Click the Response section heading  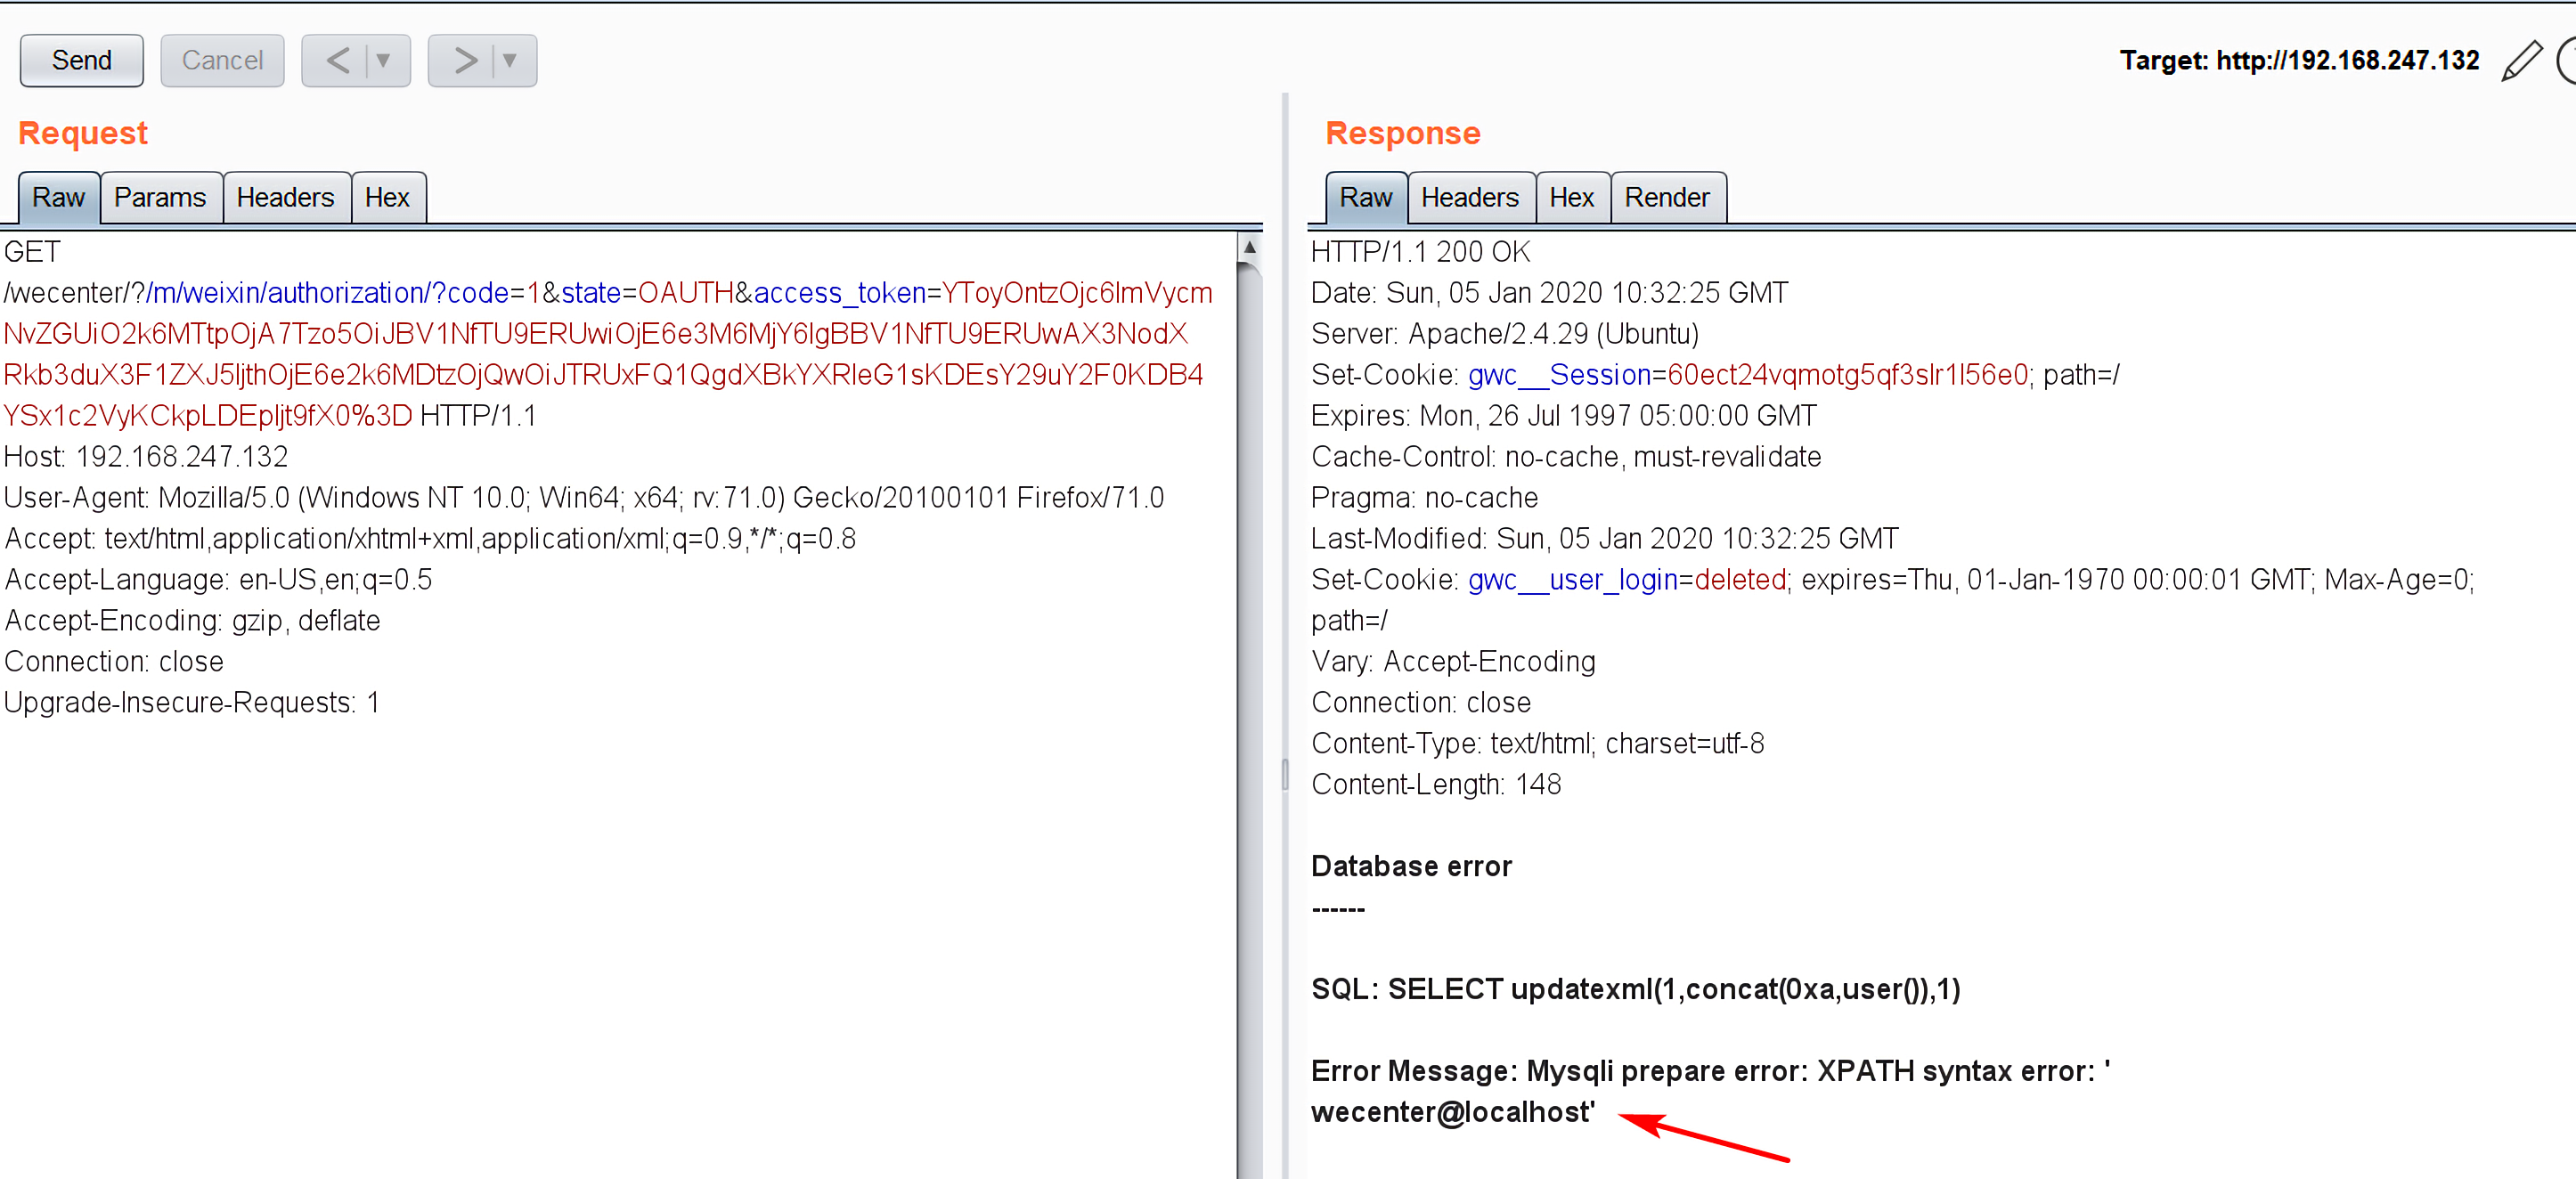tap(1403, 133)
